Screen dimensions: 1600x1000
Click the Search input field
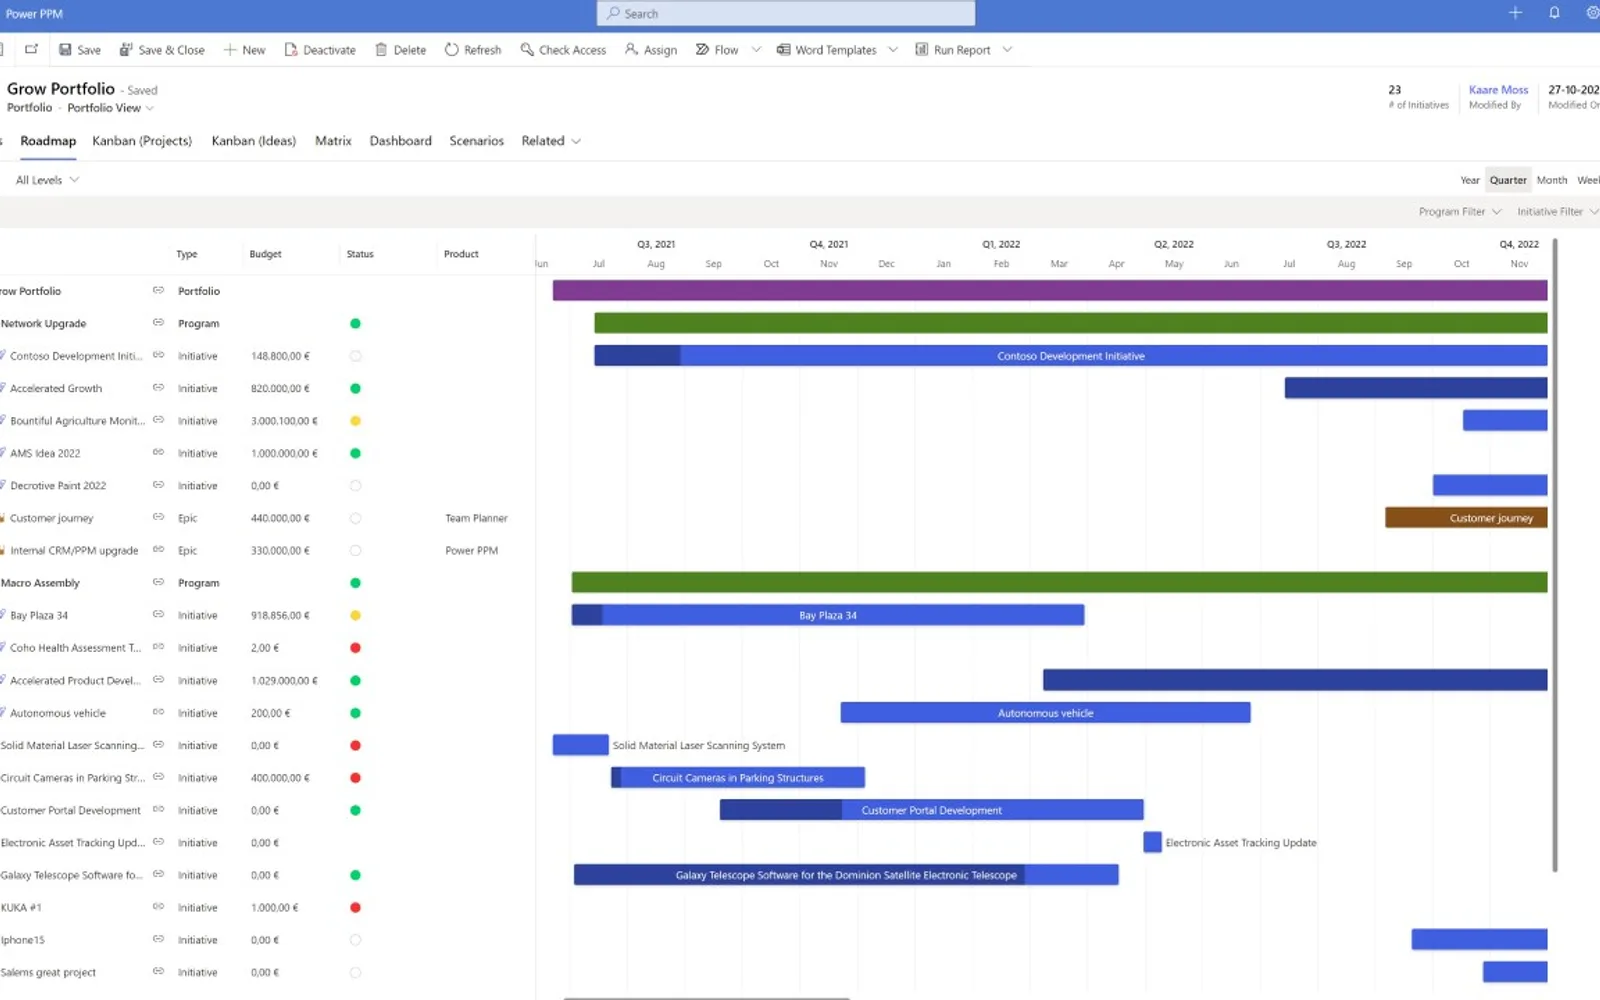point(786,14)
